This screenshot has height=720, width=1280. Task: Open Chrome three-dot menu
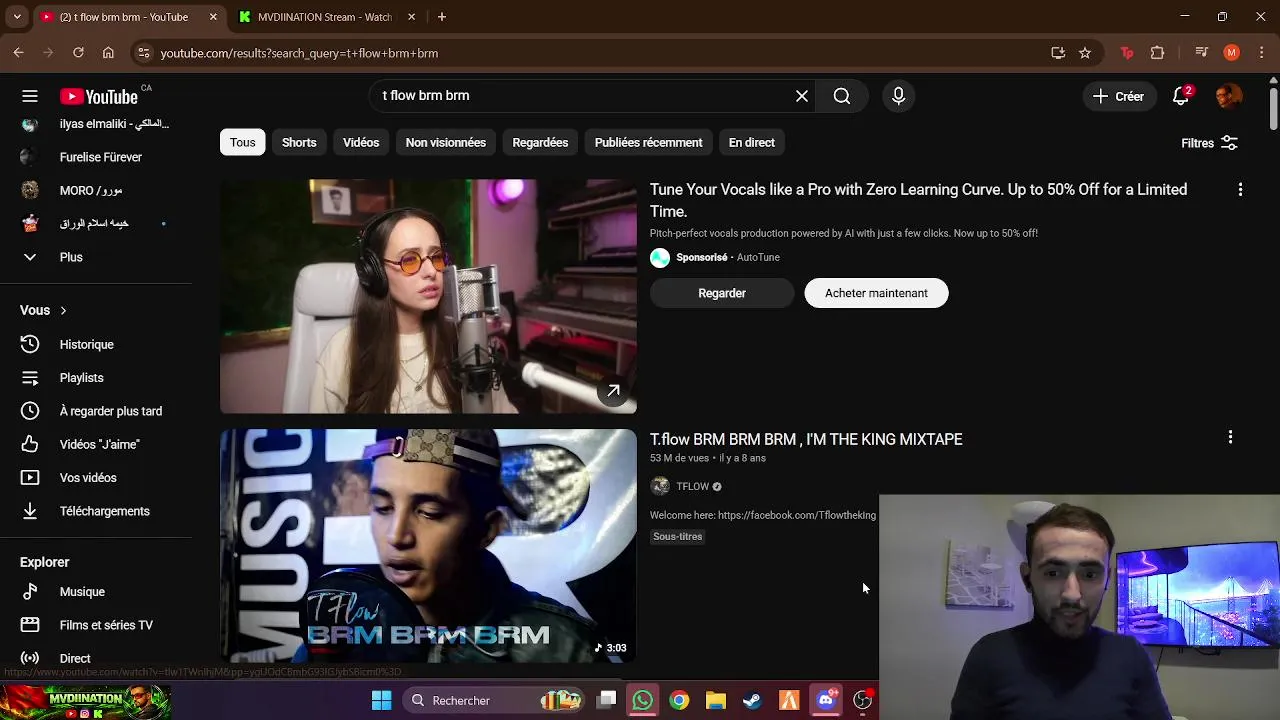click(x=1261, y=53)
